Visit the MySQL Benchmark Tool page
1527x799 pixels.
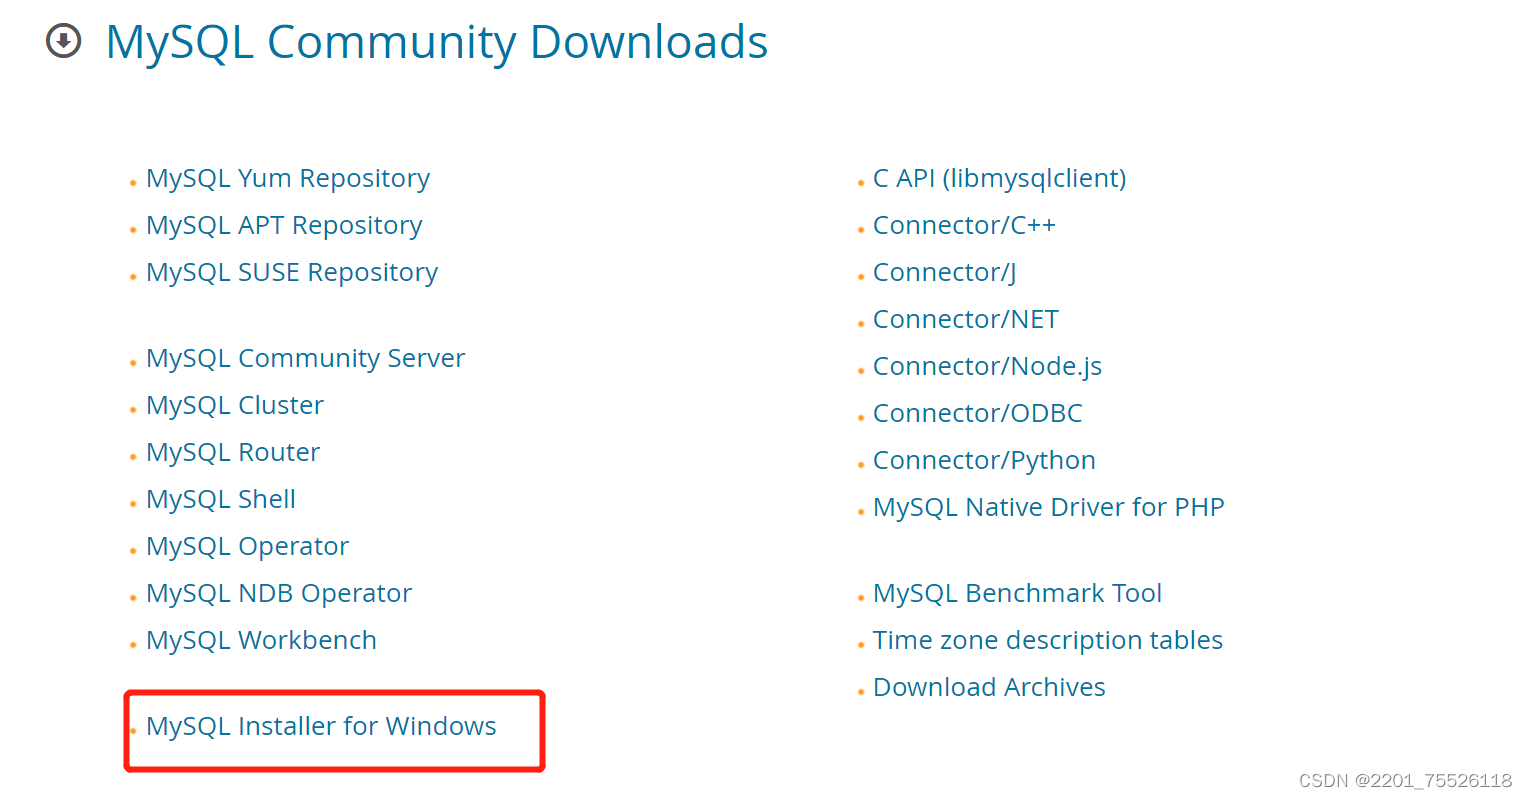(x=1017, y=593)
